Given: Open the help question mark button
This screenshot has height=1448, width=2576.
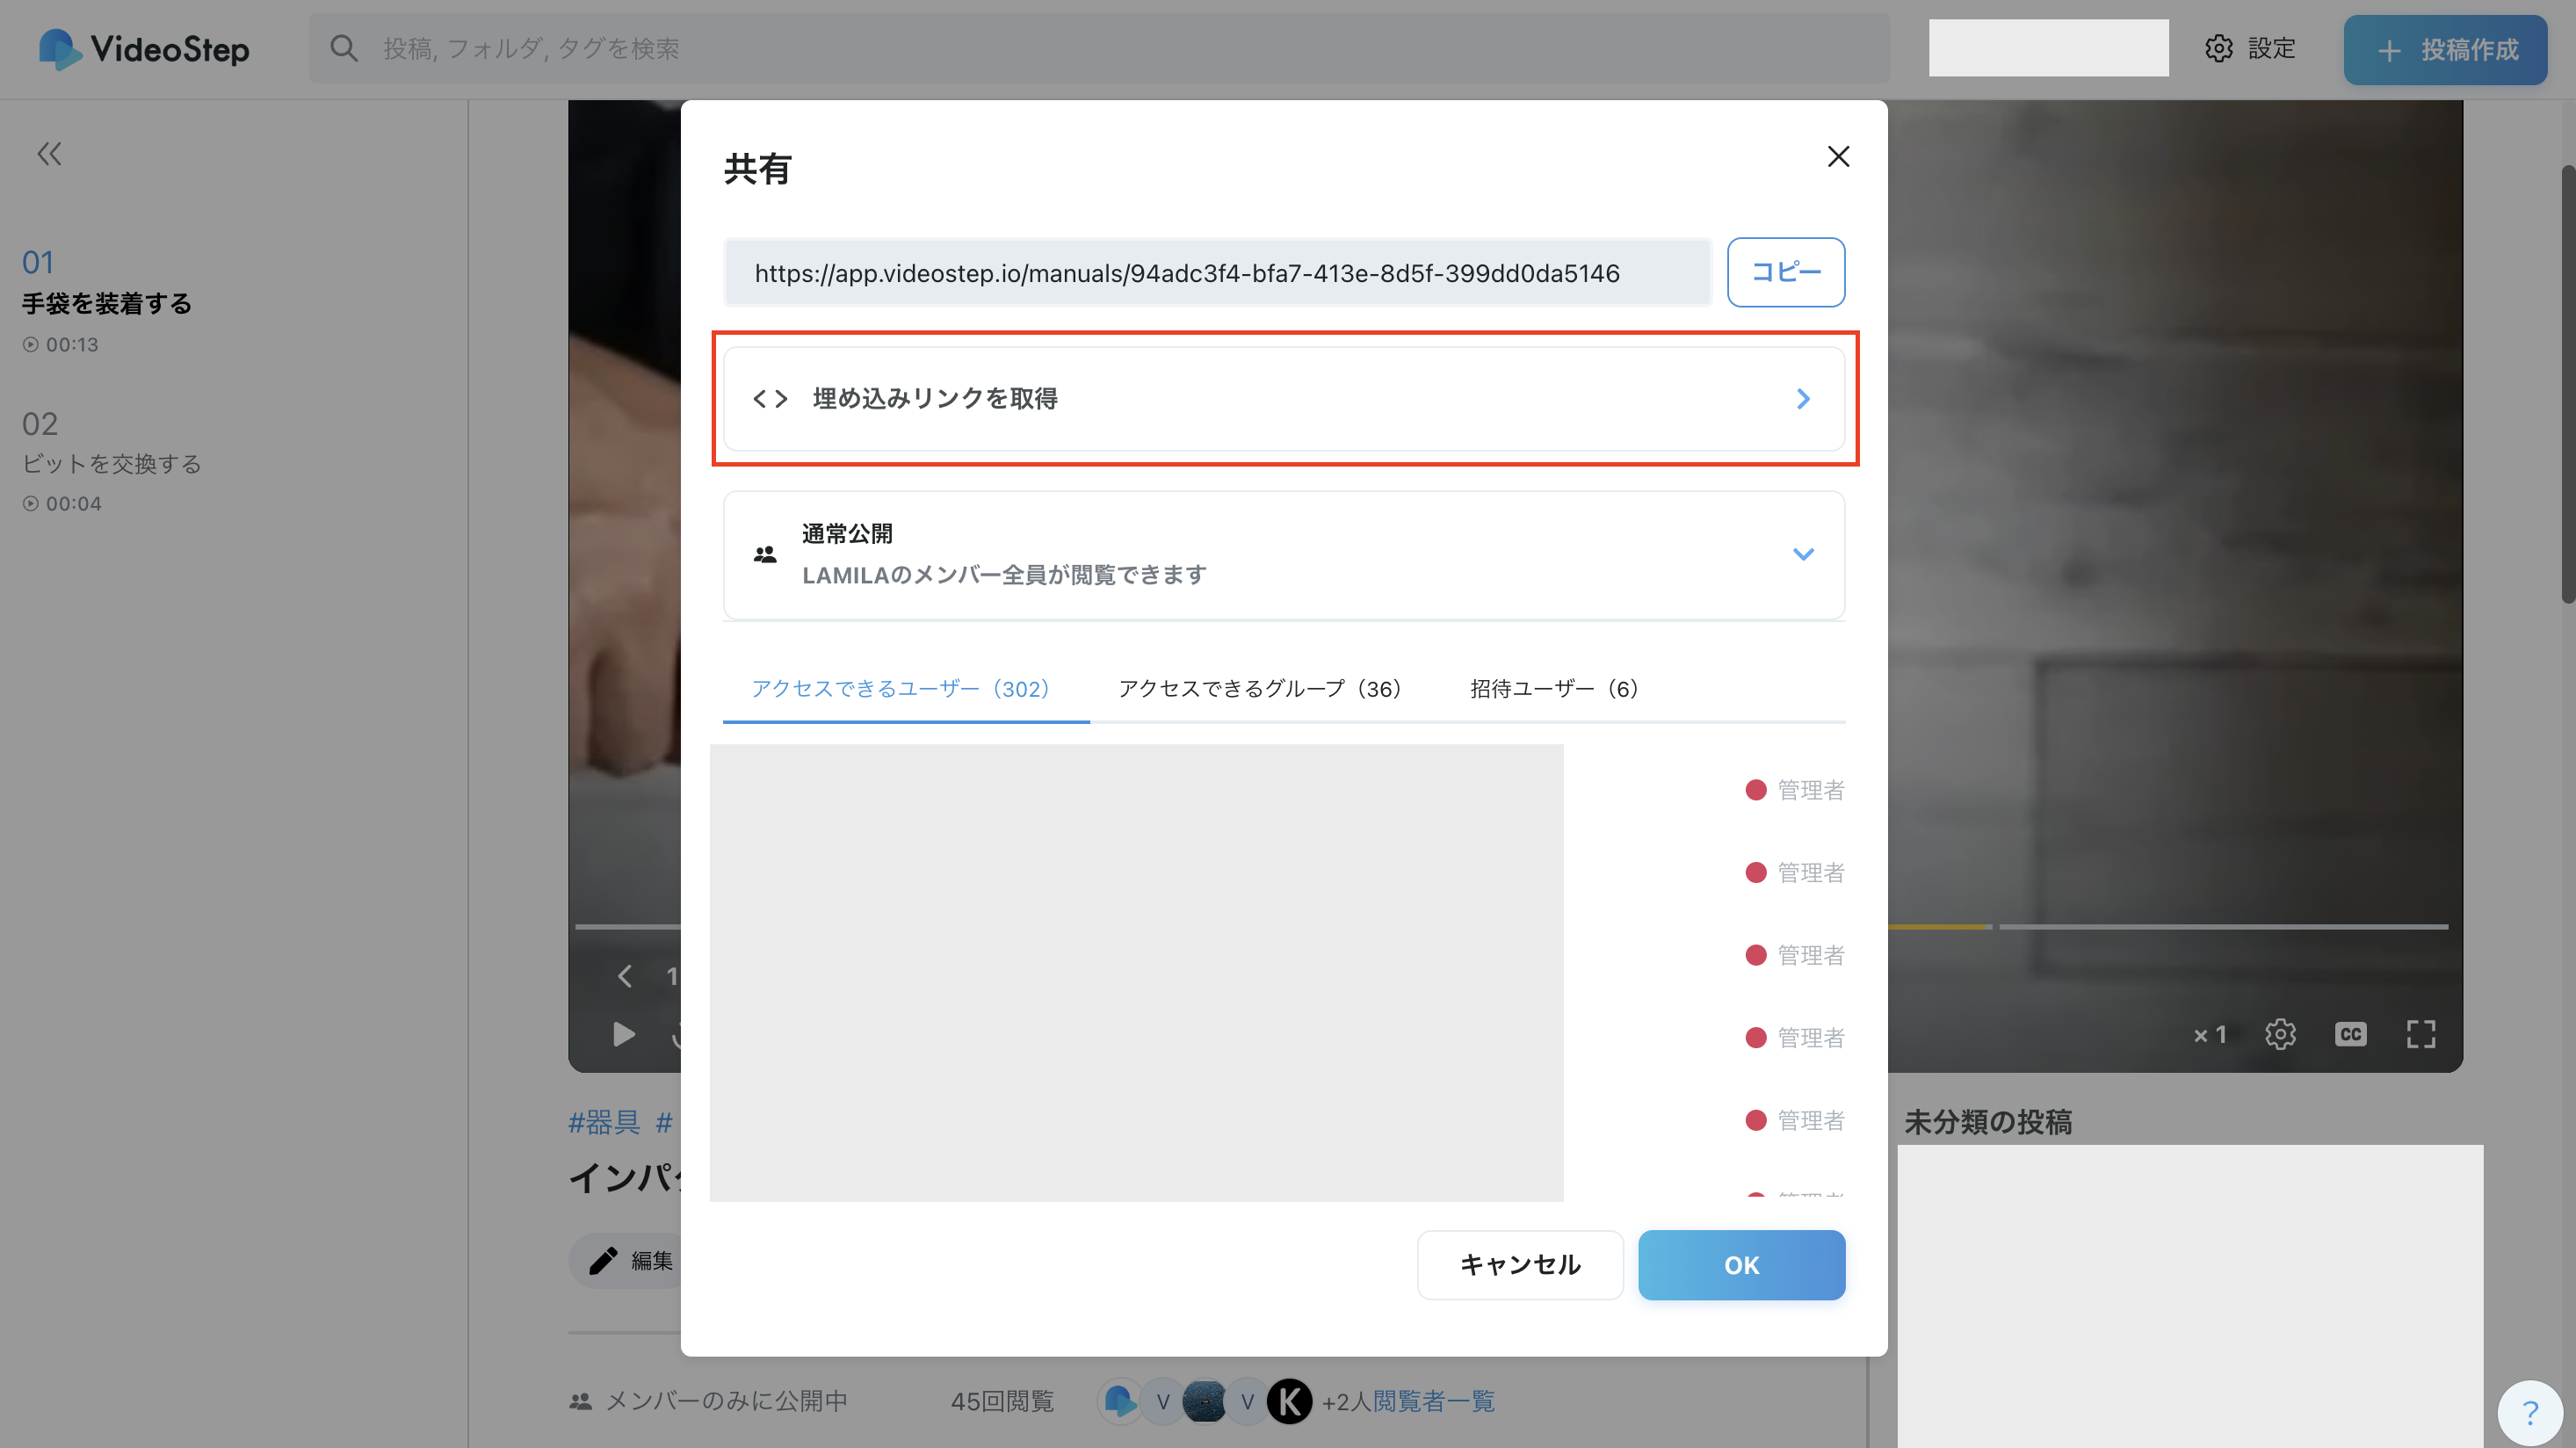Looking at the screenshot, I should pyautogui.click(x=2529, y=1412).
